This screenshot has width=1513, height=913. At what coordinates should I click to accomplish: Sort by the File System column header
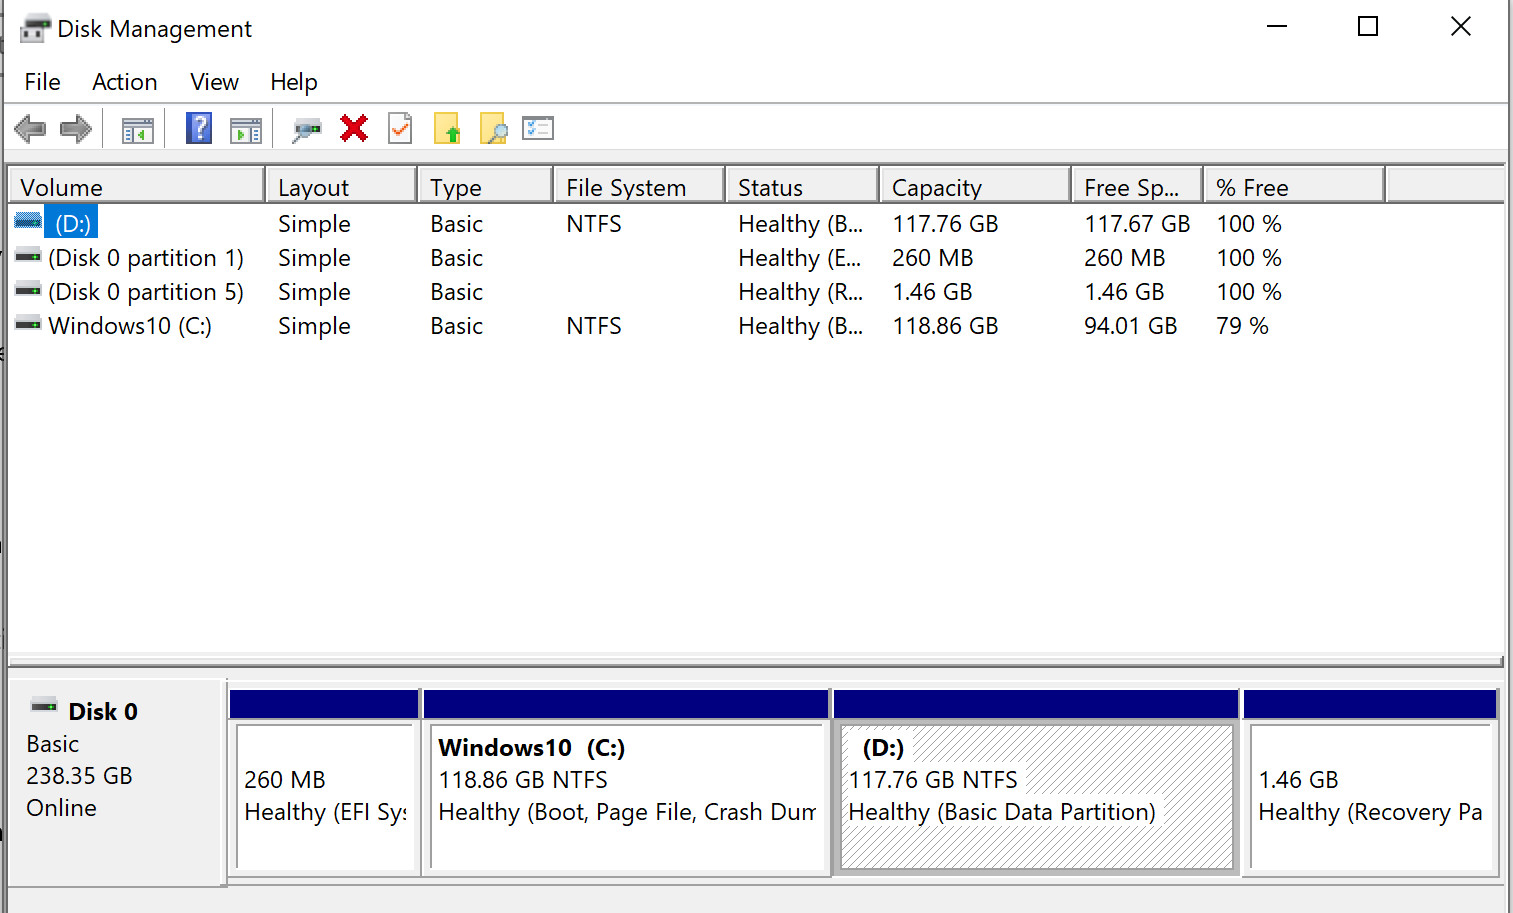click(x=638, y=187)
